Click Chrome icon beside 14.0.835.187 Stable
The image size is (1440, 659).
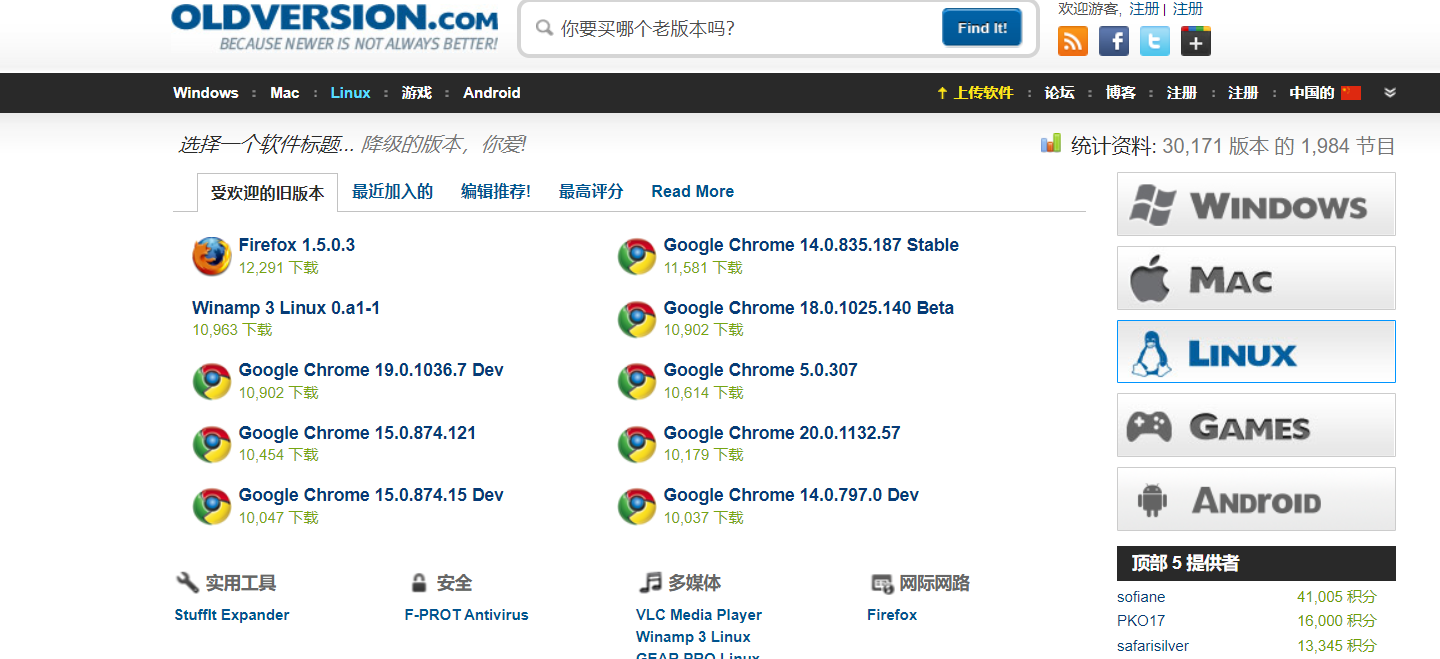(637, 256)
